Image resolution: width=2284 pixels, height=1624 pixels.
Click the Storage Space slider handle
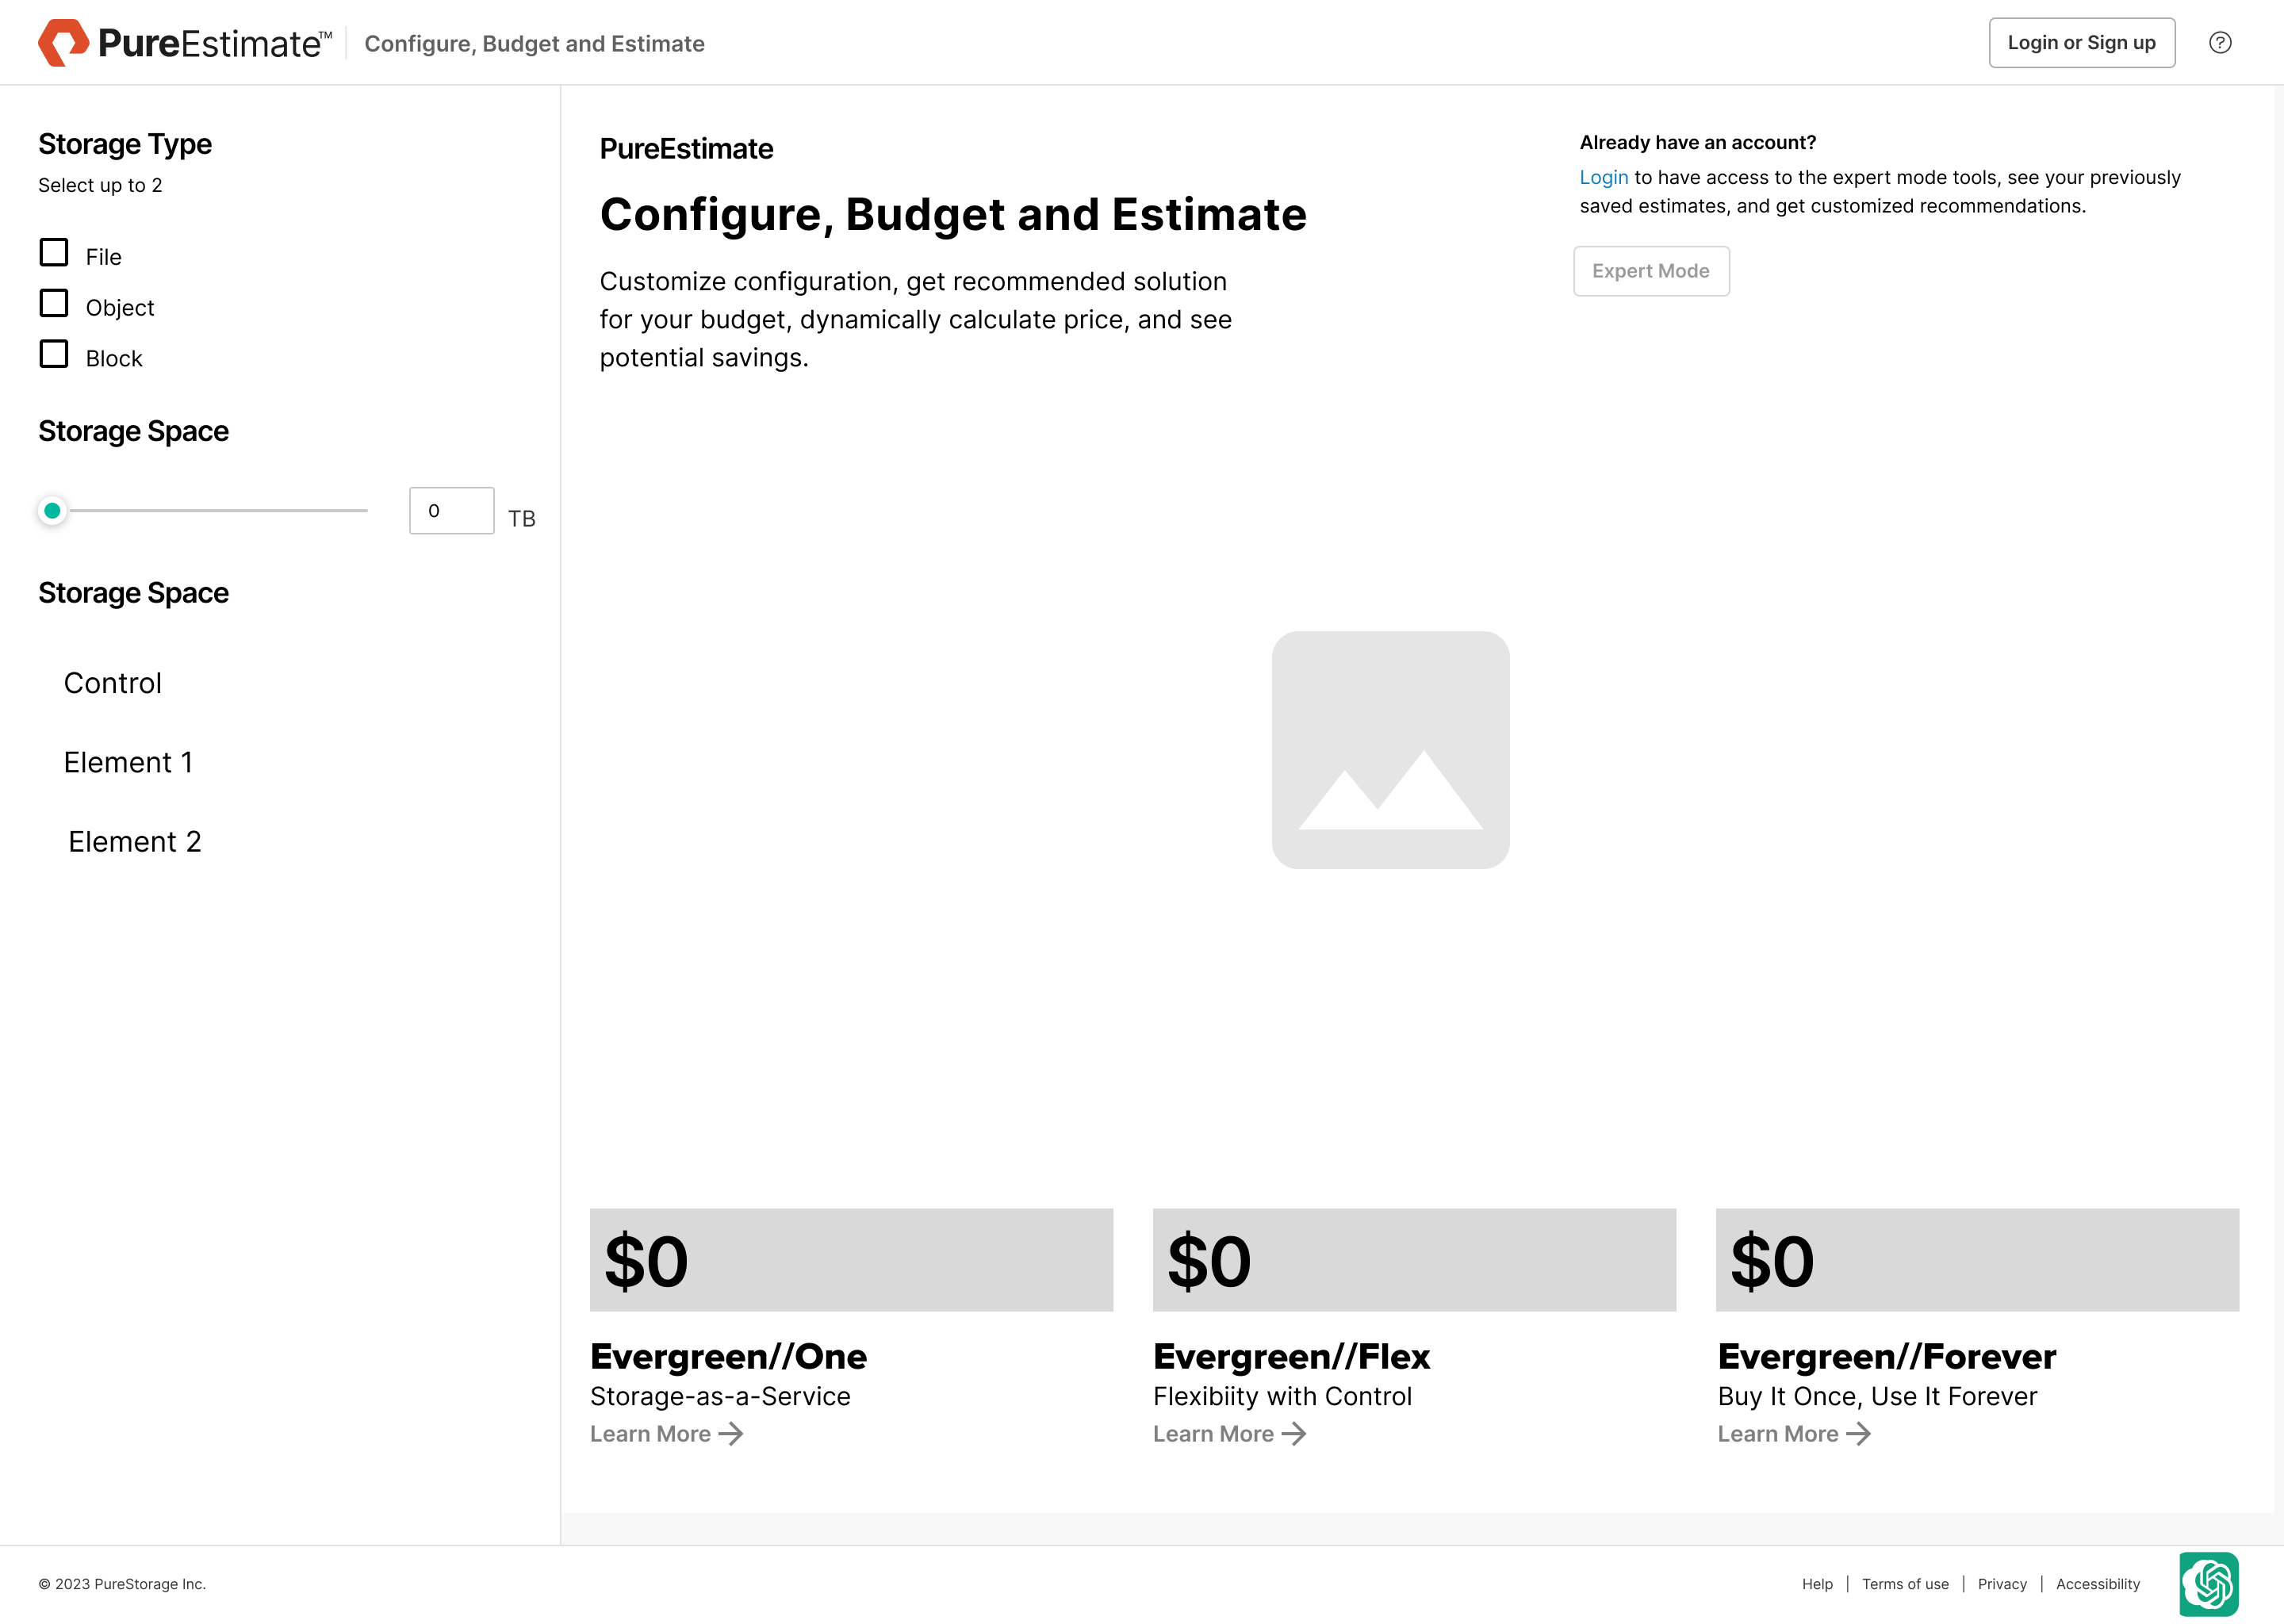(x=53, y=511)
